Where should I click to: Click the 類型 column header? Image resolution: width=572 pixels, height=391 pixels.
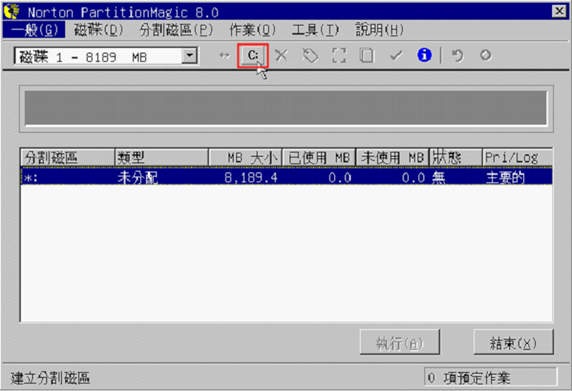161,158
